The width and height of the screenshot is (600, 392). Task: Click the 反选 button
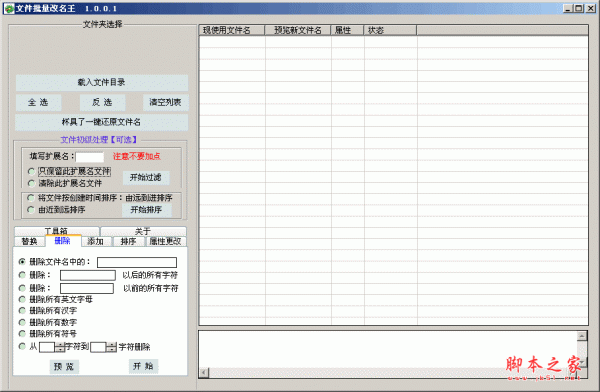(x=102, y=102)
